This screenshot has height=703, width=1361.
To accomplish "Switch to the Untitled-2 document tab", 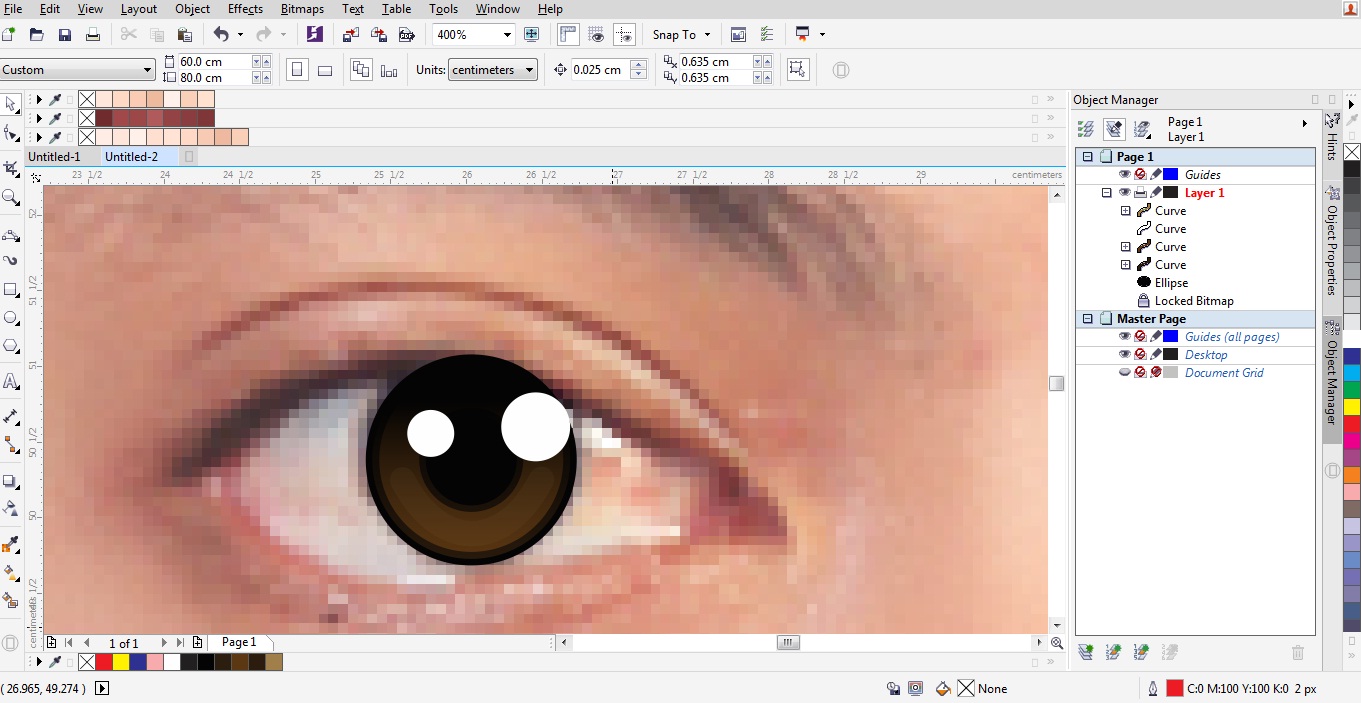I will point(132,157).
